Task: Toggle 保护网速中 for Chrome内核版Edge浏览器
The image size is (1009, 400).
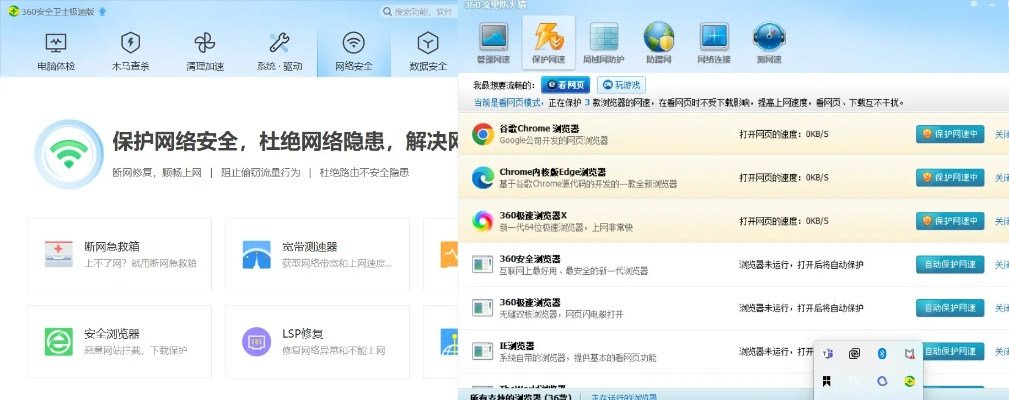Action: pyautogui.click(x=950, y=177)
